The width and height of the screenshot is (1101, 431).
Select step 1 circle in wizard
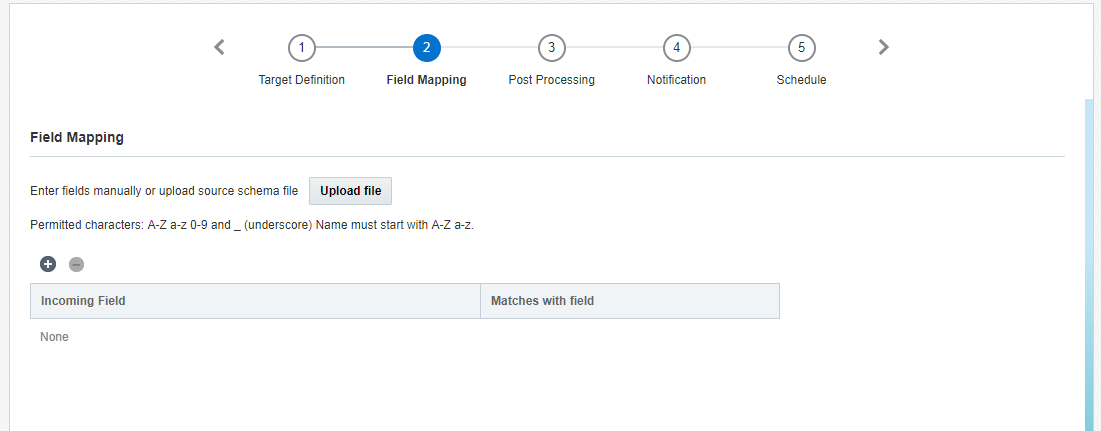pos(301,48)
